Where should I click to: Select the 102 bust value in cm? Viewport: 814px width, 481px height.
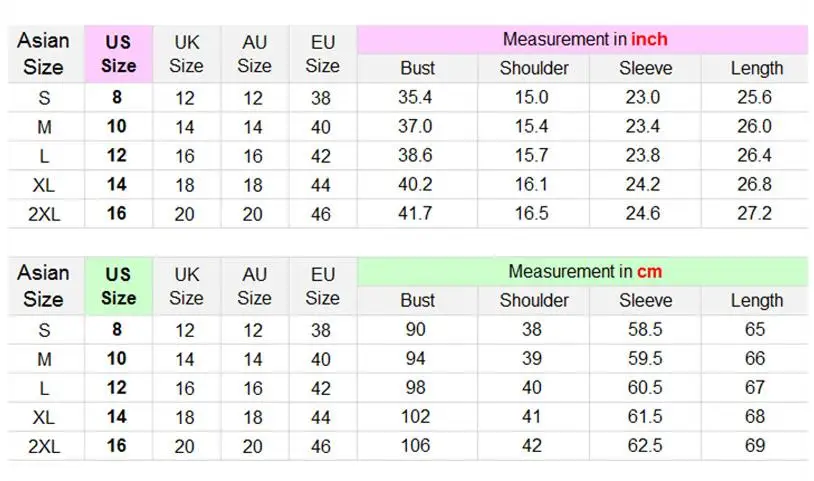click(417, 416)
